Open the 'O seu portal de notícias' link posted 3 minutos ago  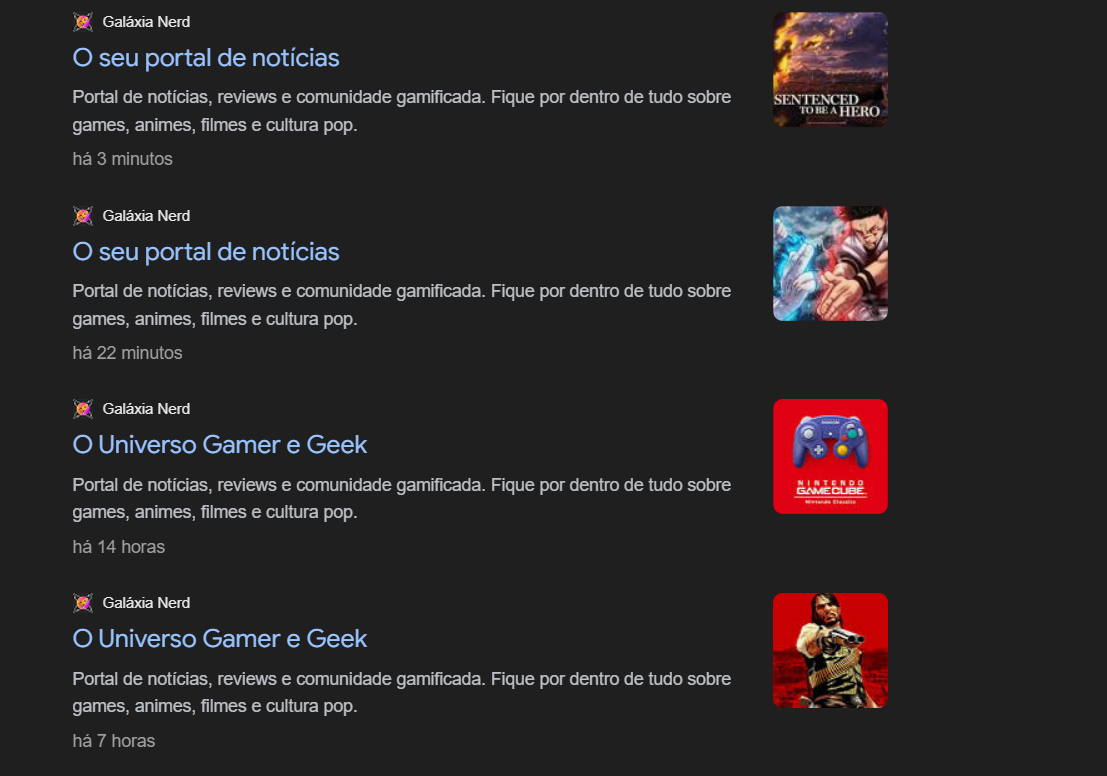point(205,58)
